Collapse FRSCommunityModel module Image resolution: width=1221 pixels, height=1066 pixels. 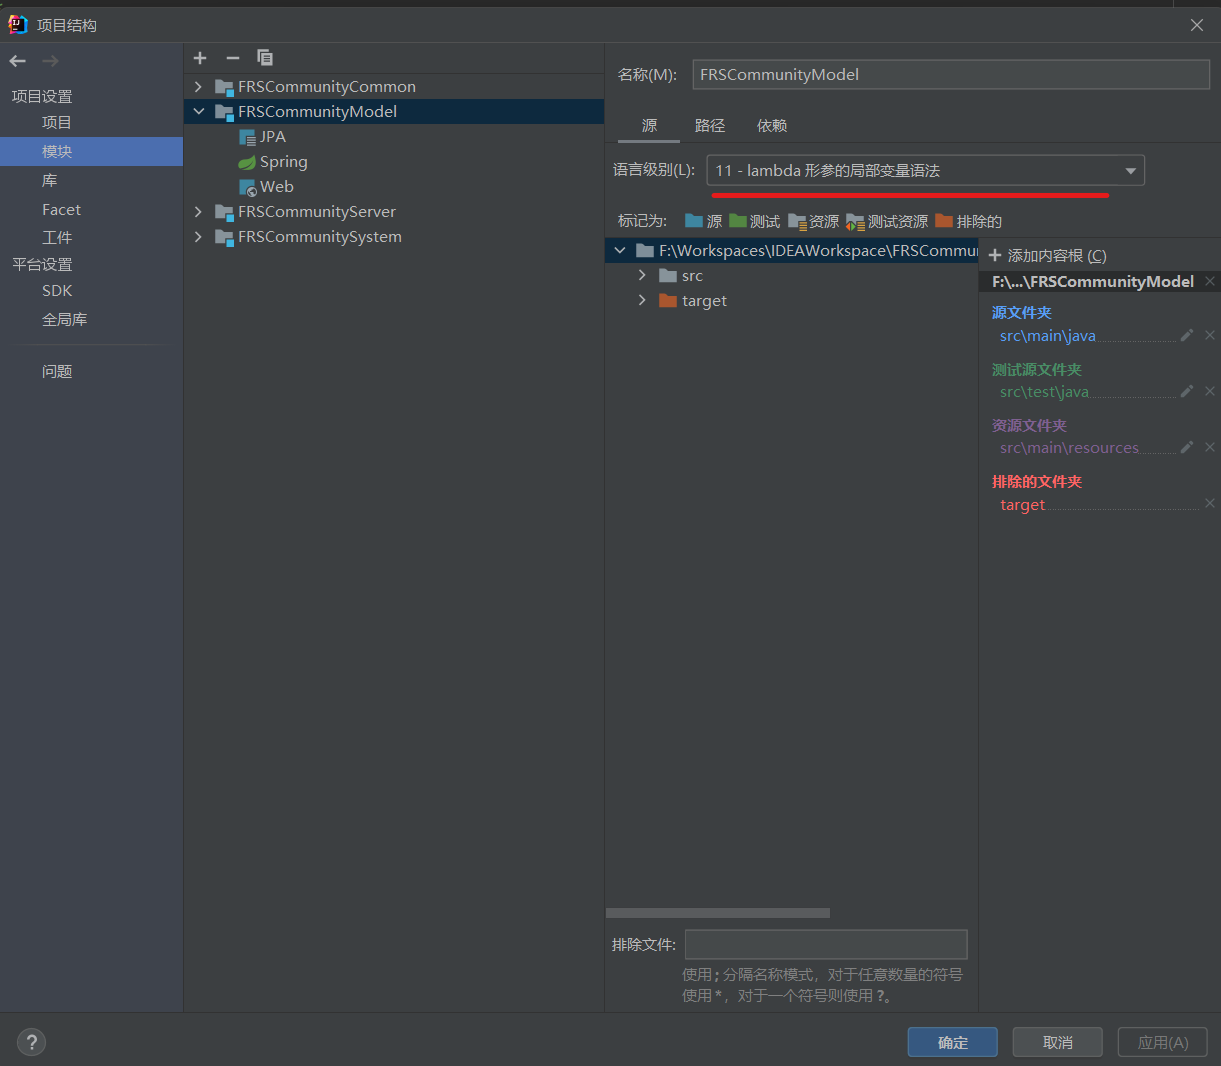click(198, 112)
